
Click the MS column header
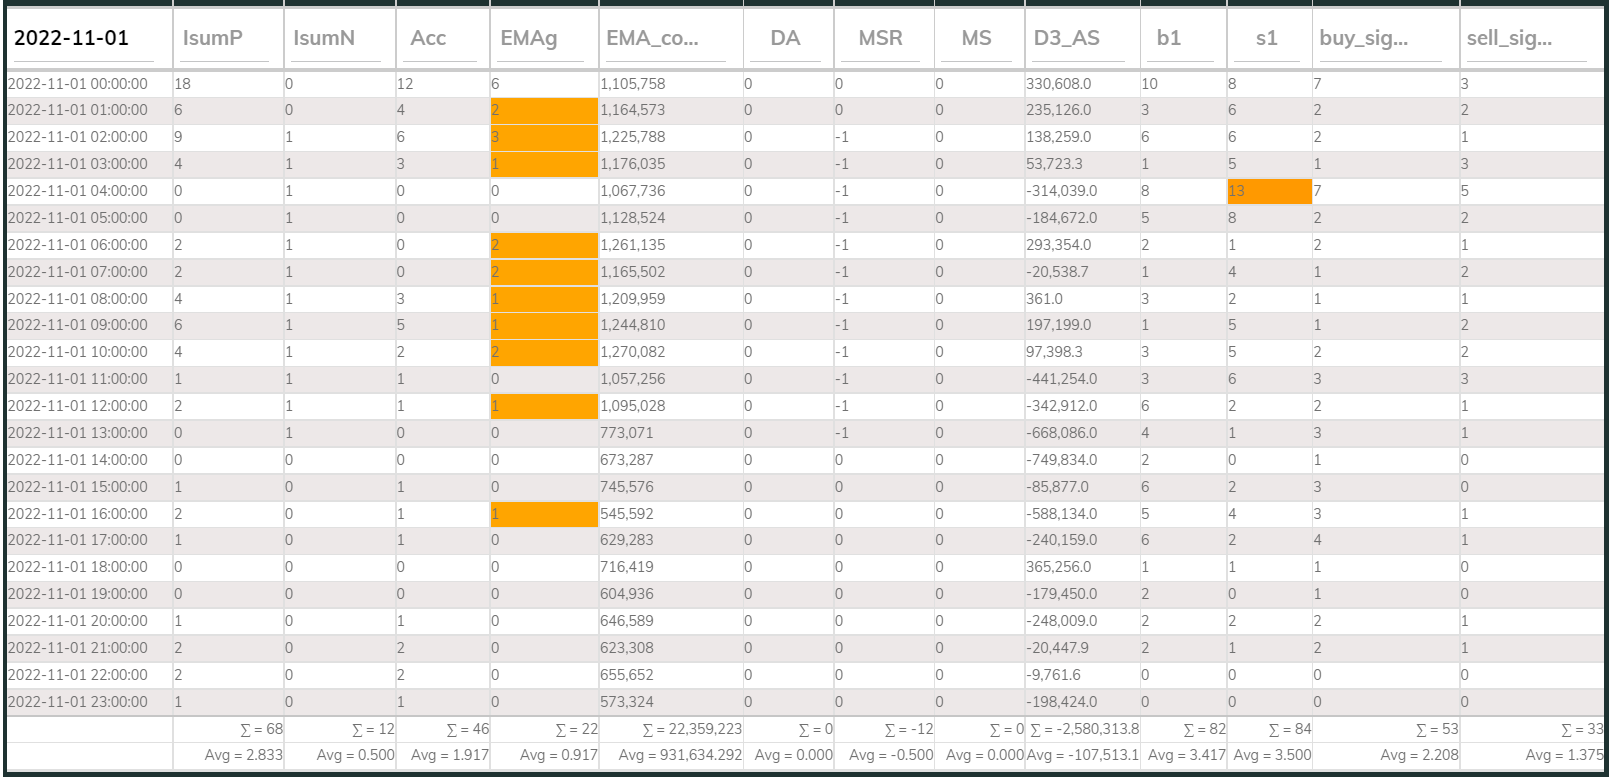tap(979, 38)
